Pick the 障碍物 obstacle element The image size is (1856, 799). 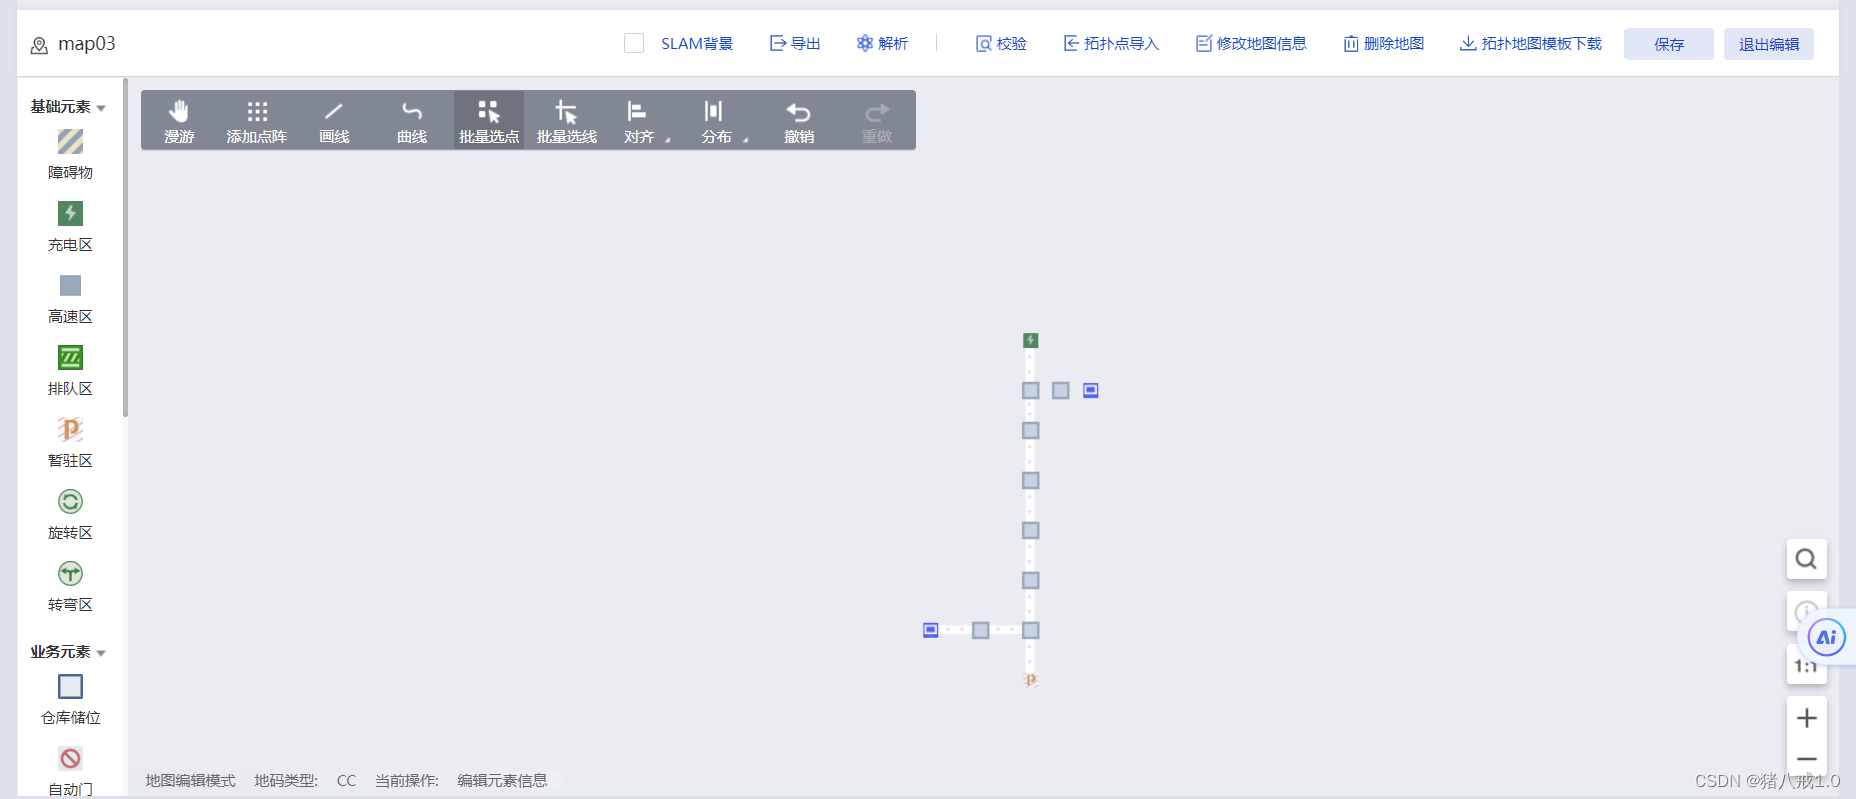click(70, 154)
